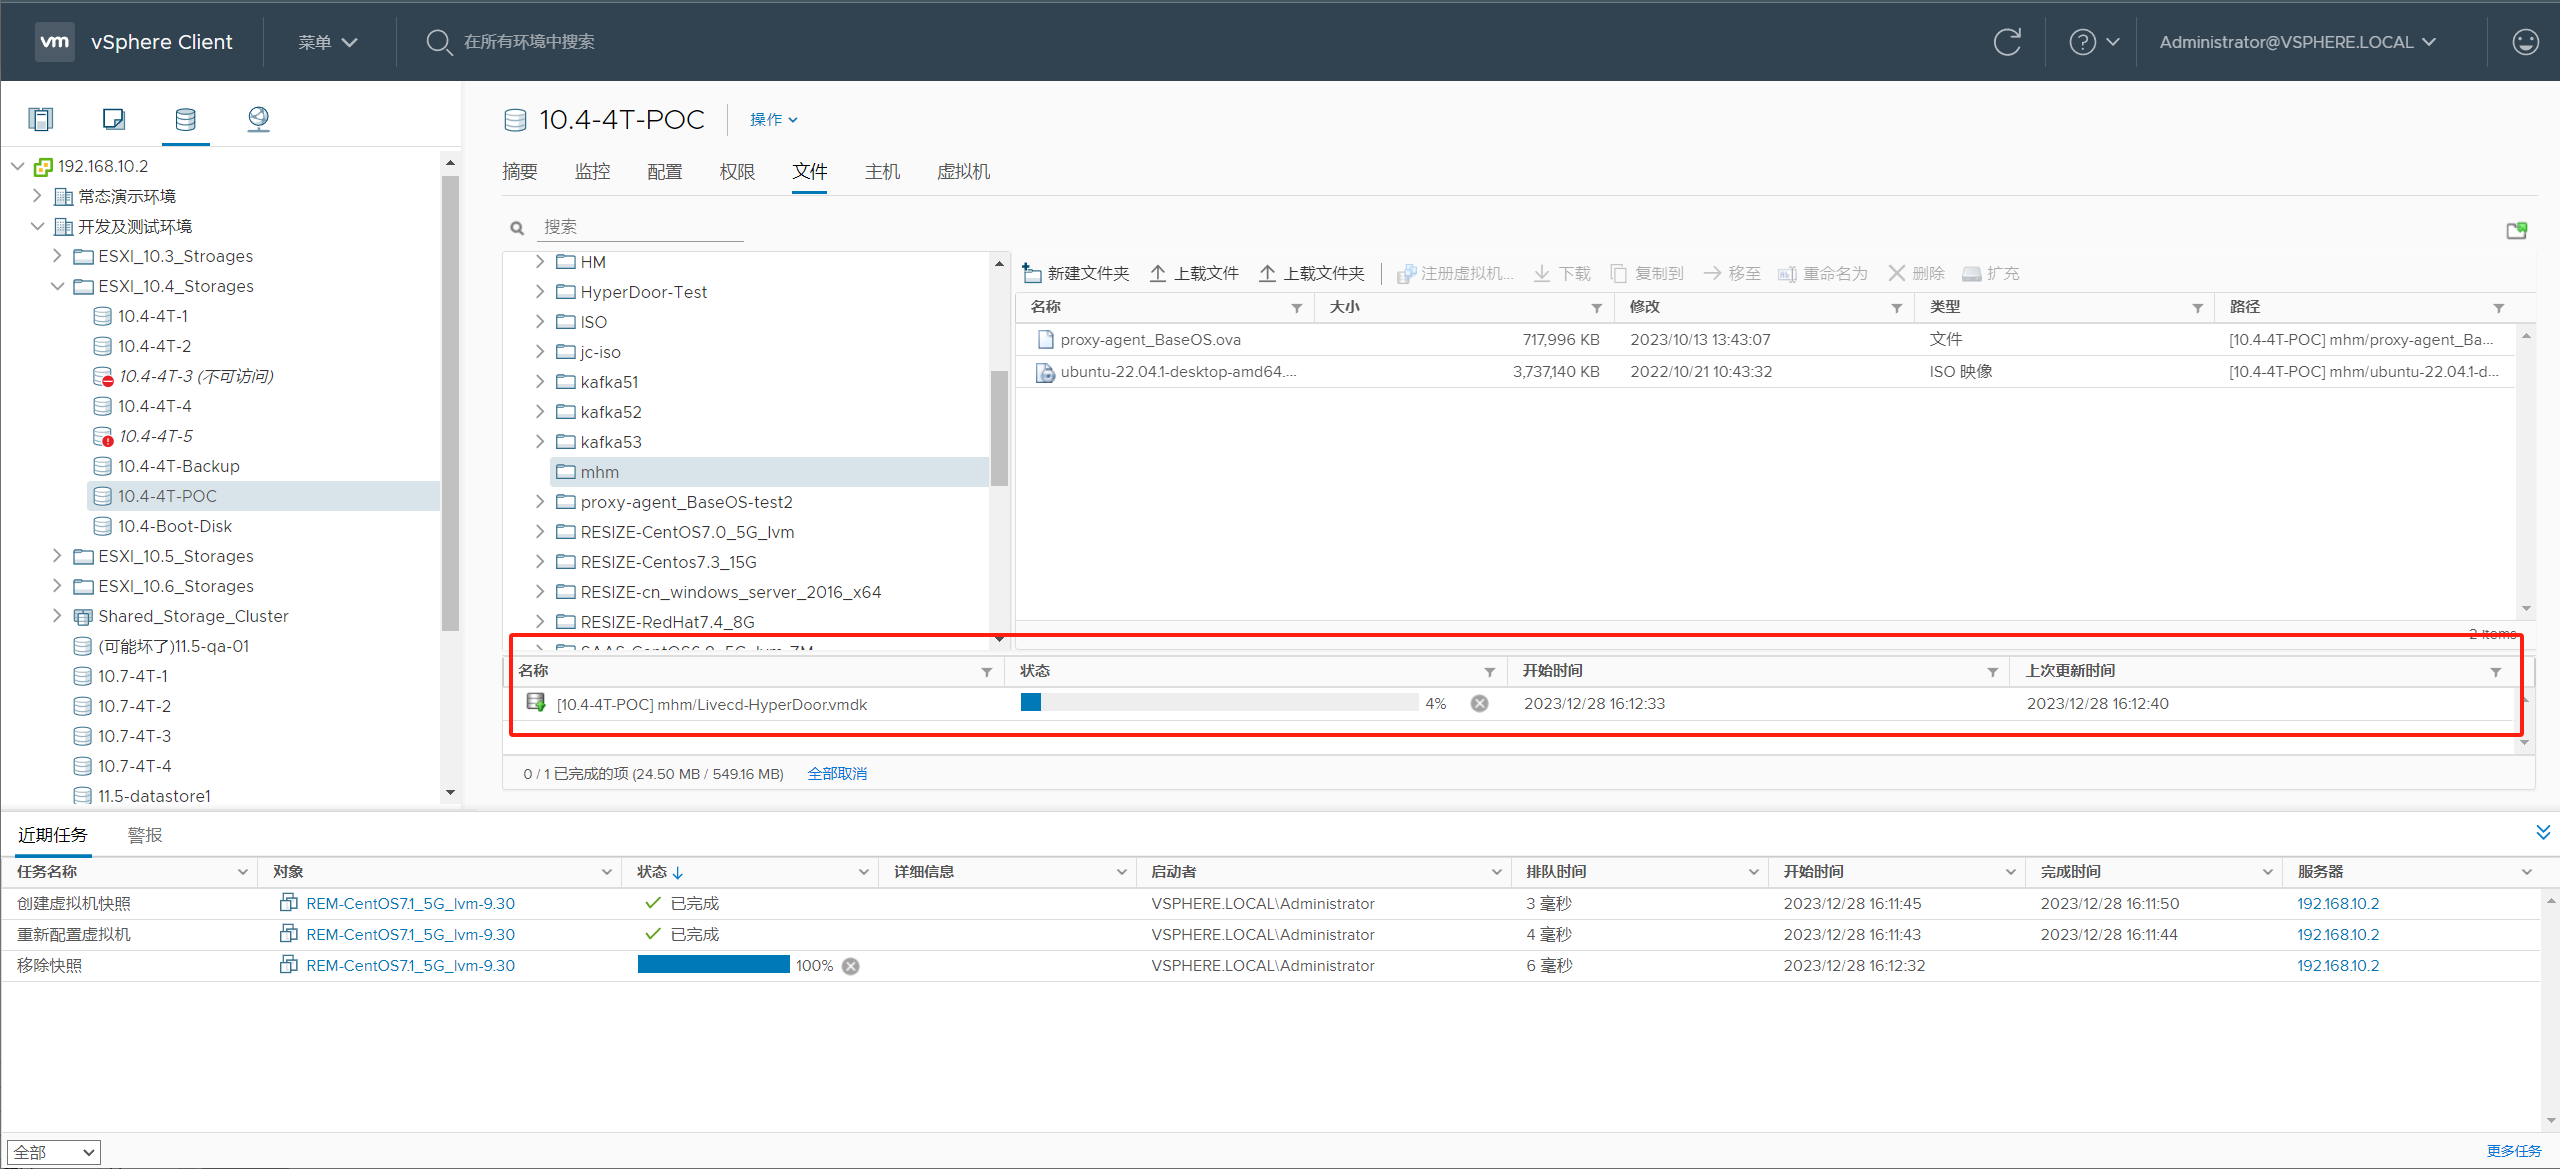Viewport: 2560px width, 1169px height.
Task: Click the smiley feedback icon
Action: point(2525,42)
